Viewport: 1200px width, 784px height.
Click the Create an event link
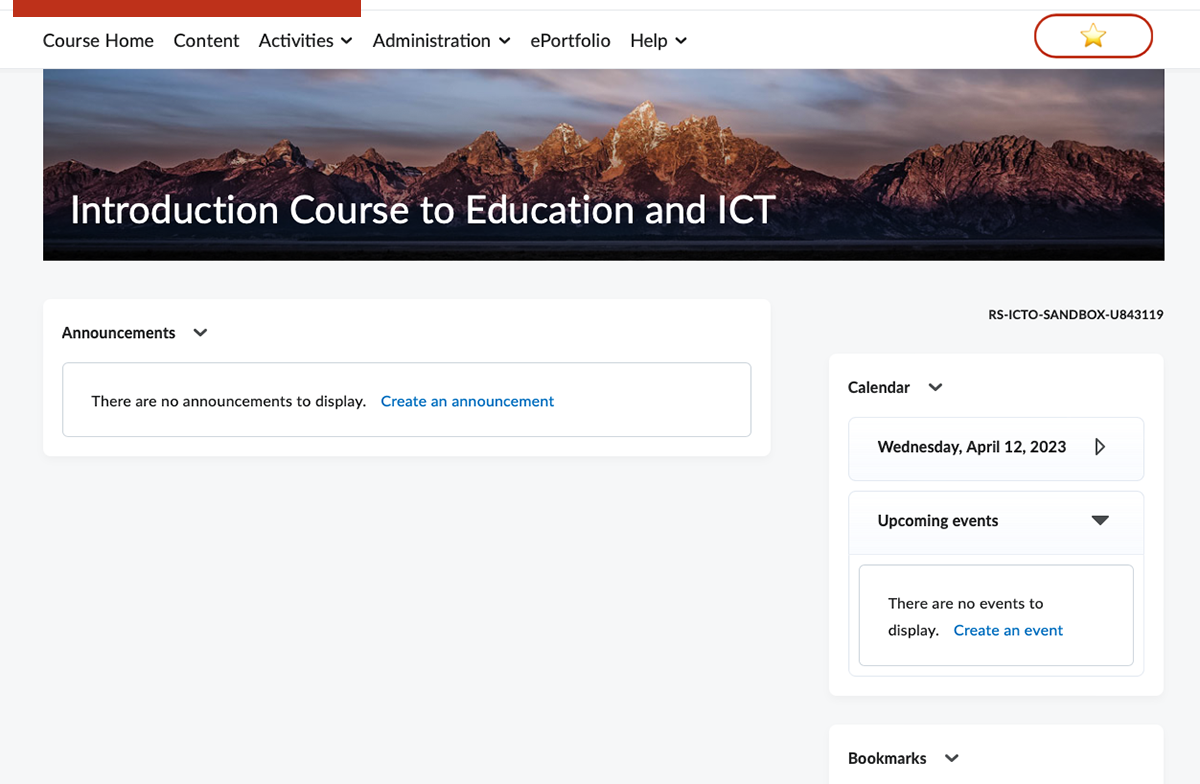point(1008,630)
